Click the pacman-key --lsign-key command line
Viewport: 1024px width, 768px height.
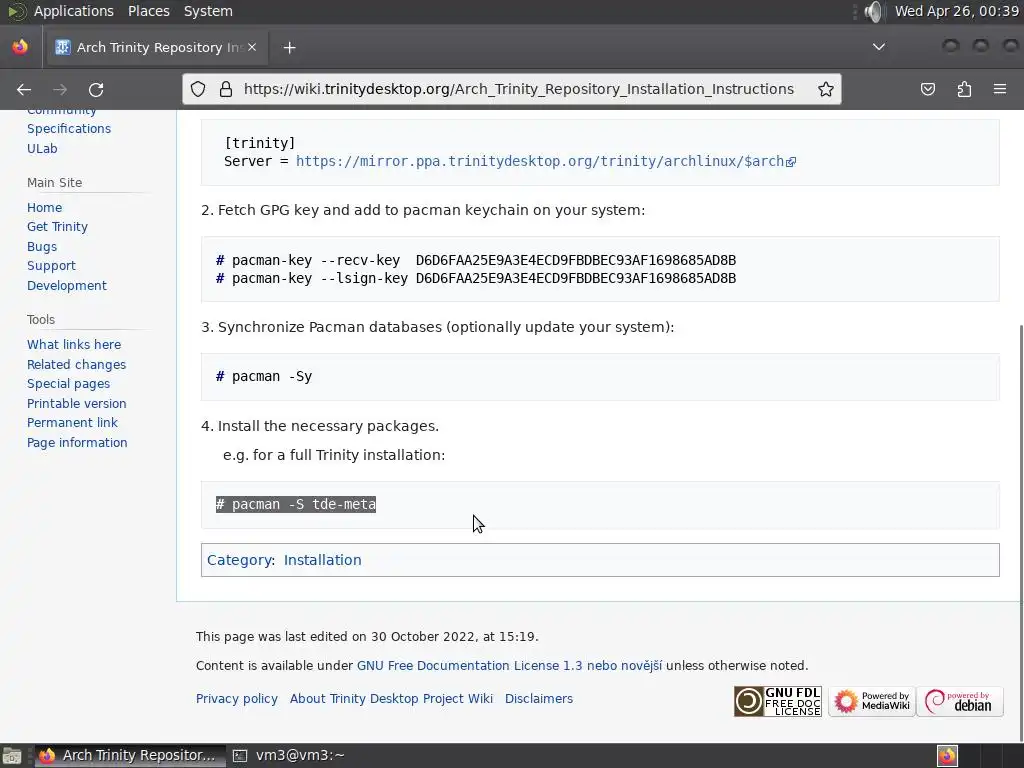click(x=476, y=278)
